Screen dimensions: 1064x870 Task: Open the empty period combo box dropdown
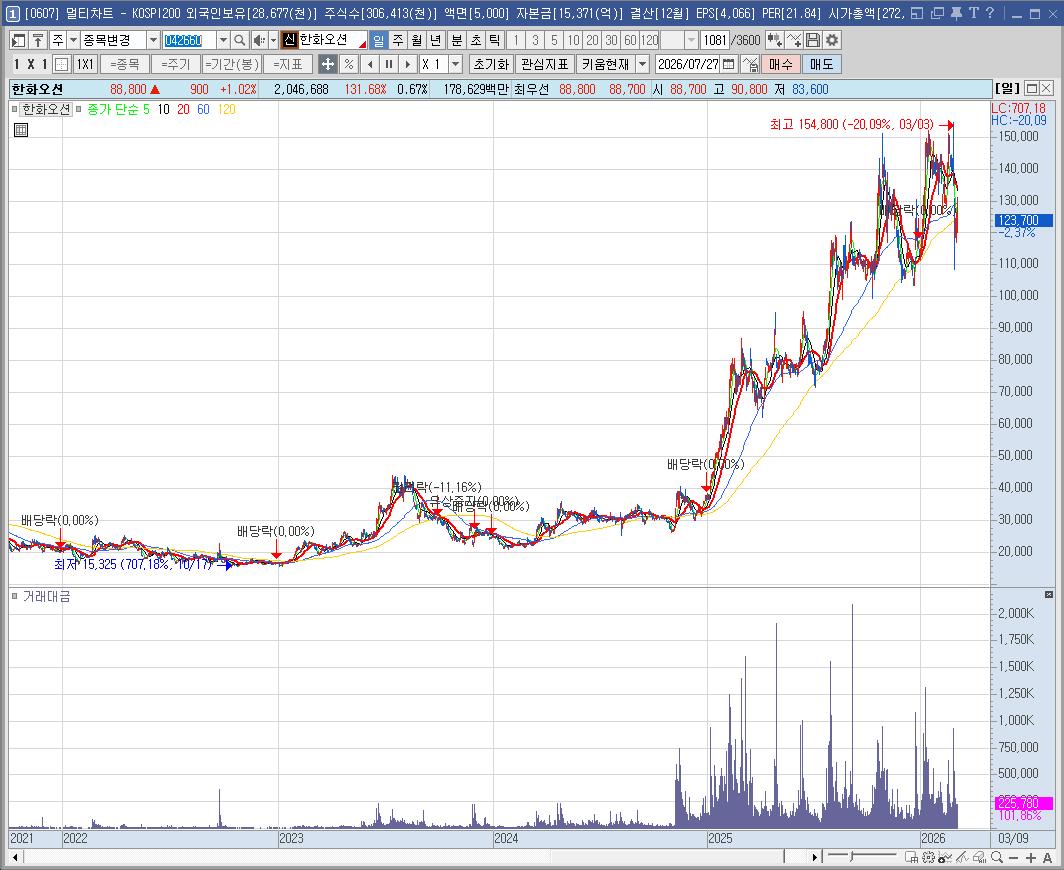pos(691,41)
